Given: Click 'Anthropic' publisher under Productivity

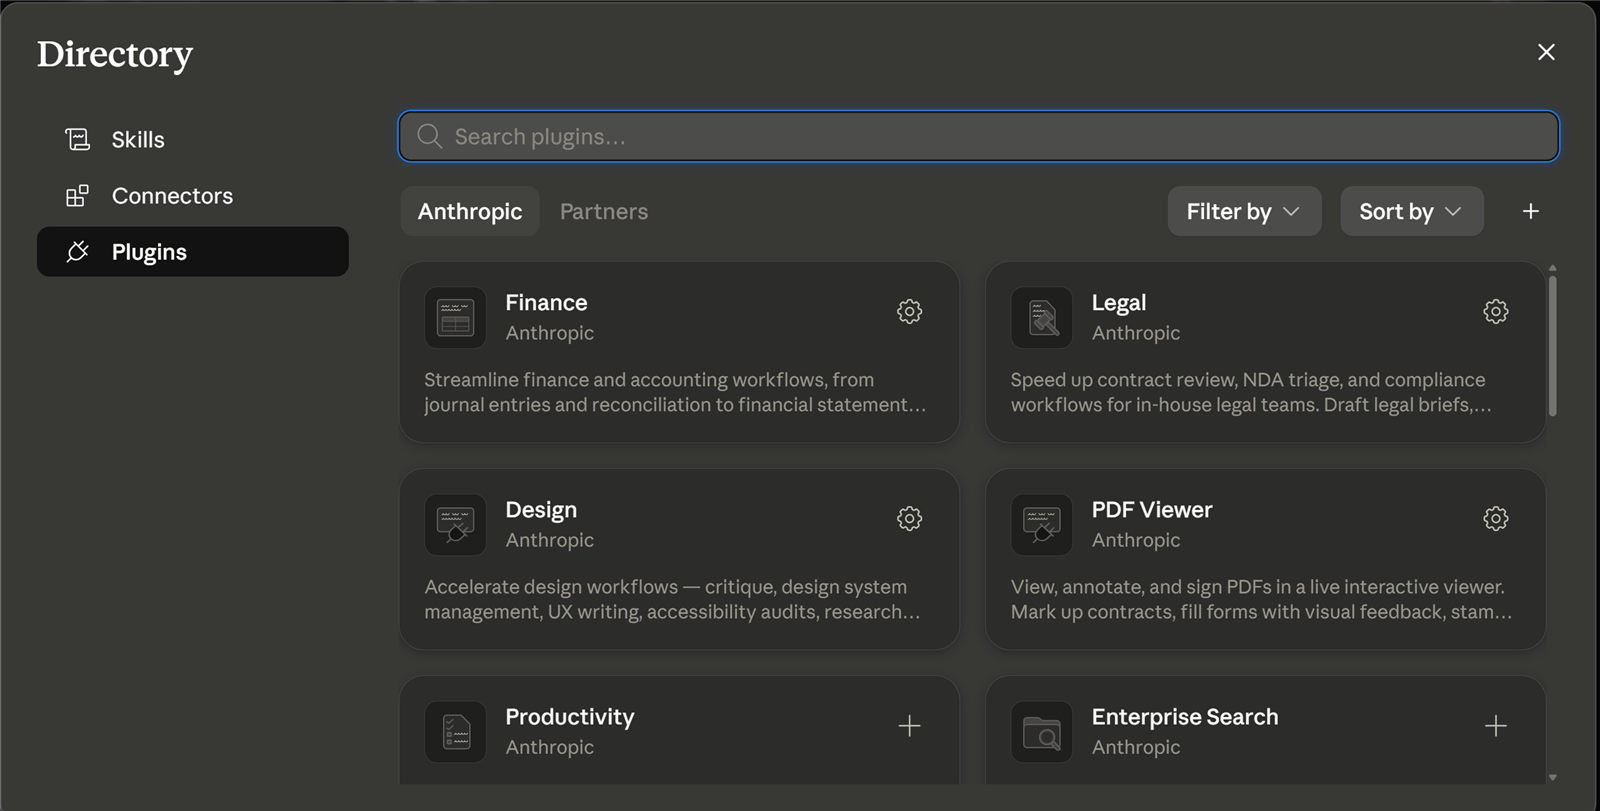Looking at the screenshot, I should click(550, 747).
